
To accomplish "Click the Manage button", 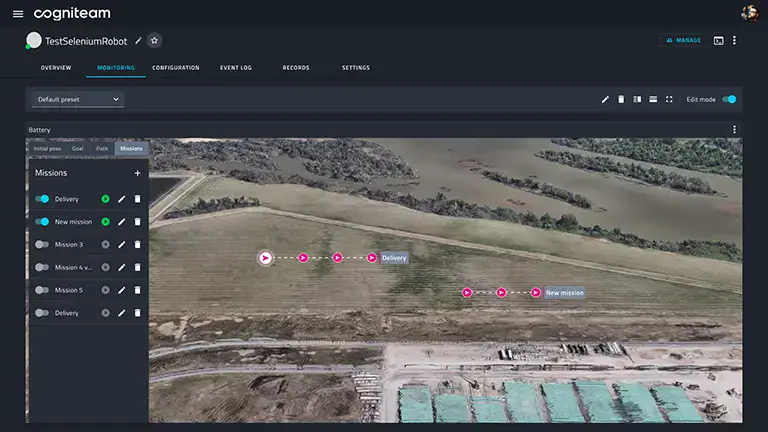I will (x=684, y=40).
